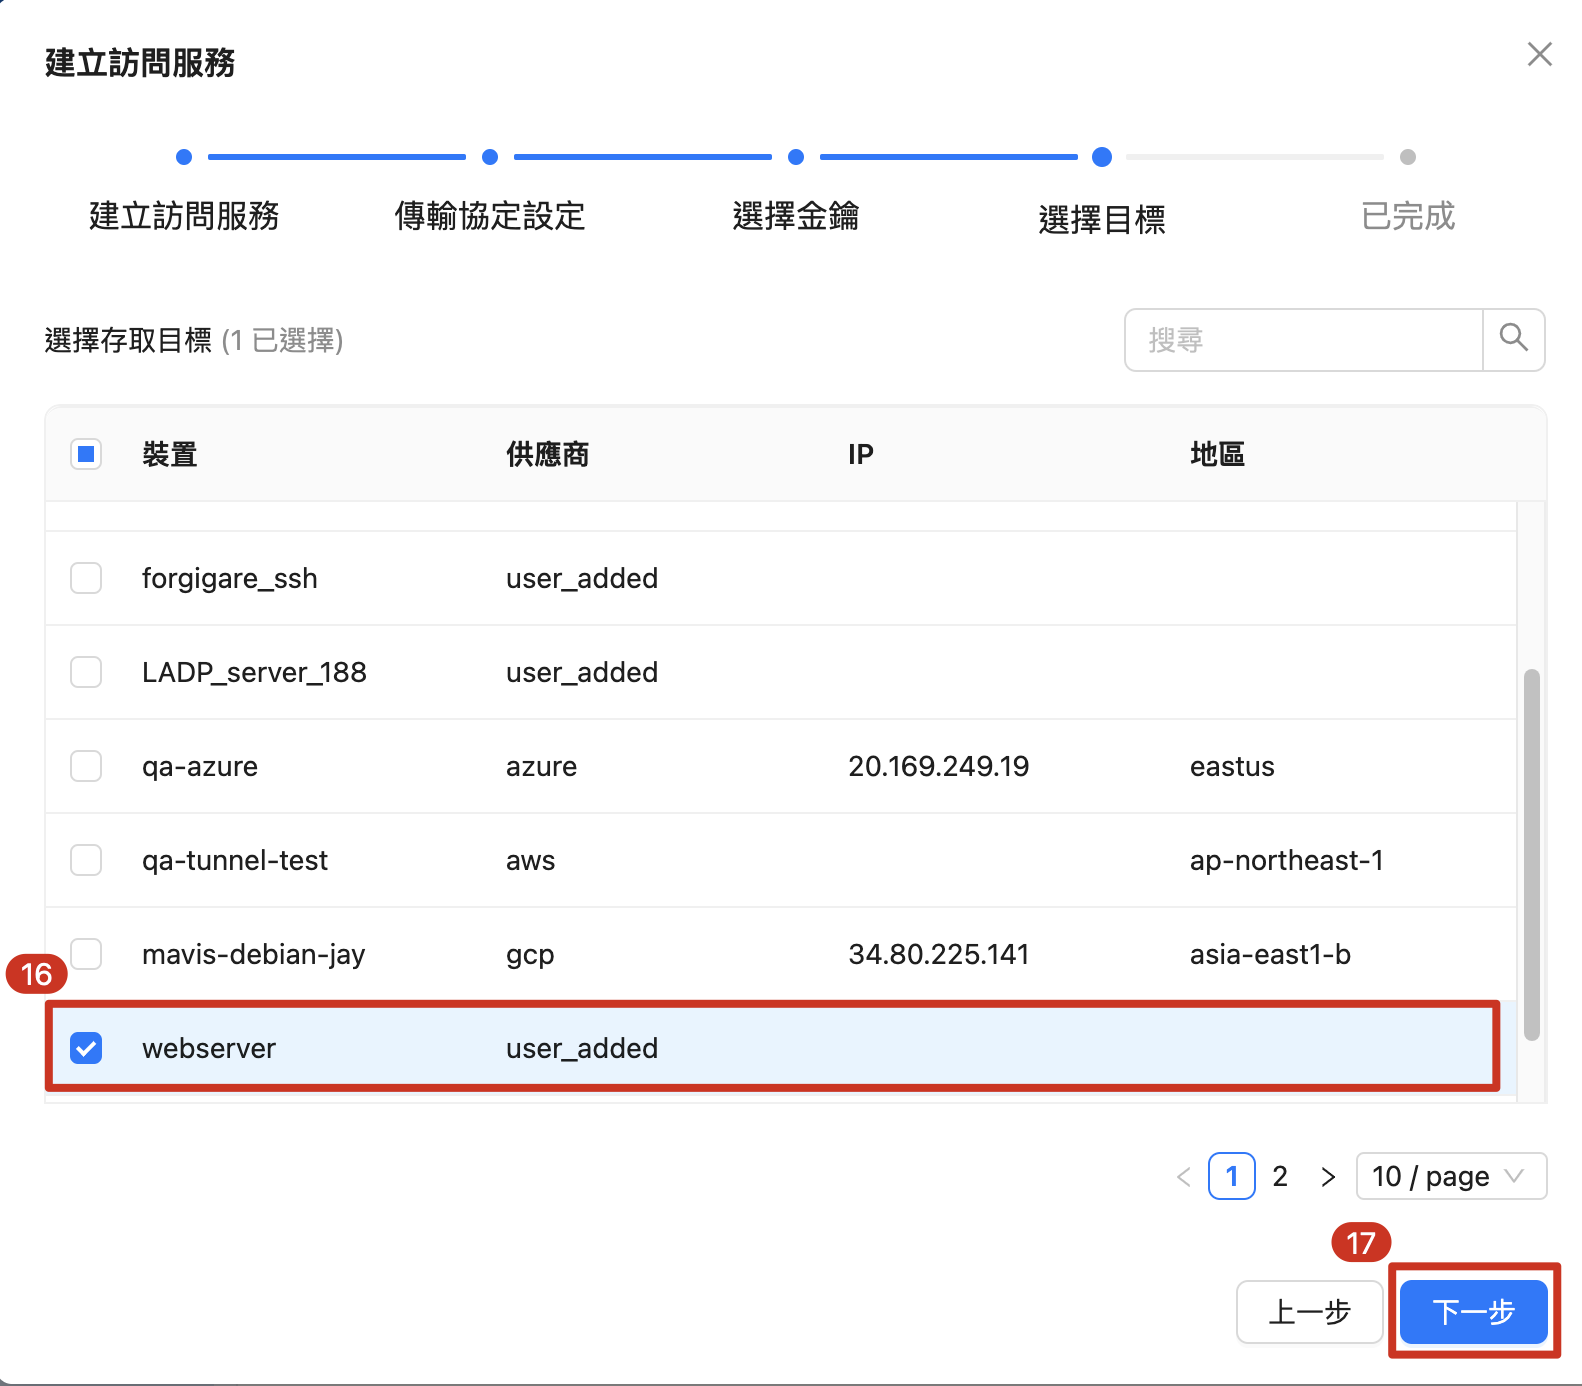Screen dimensions: 1582x1386
Task: Uncheck the webserver checkbox
Action: pos(86,1048)
